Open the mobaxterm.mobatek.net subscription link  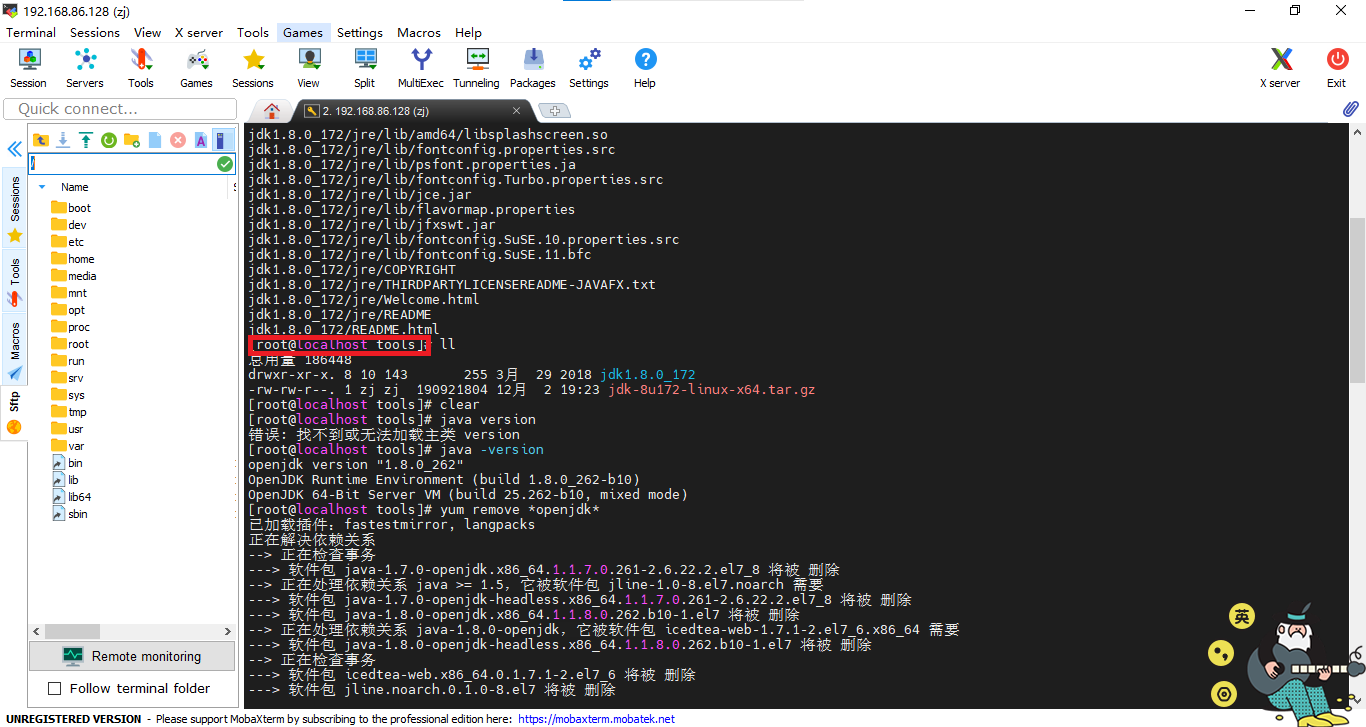point(597,719)
